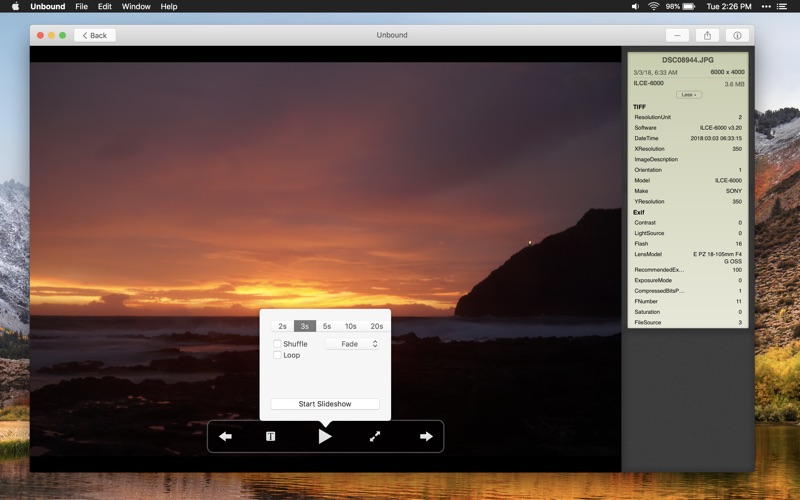Enable the Shuffle checkbox

pyautogui.click(x=278, y=344)
